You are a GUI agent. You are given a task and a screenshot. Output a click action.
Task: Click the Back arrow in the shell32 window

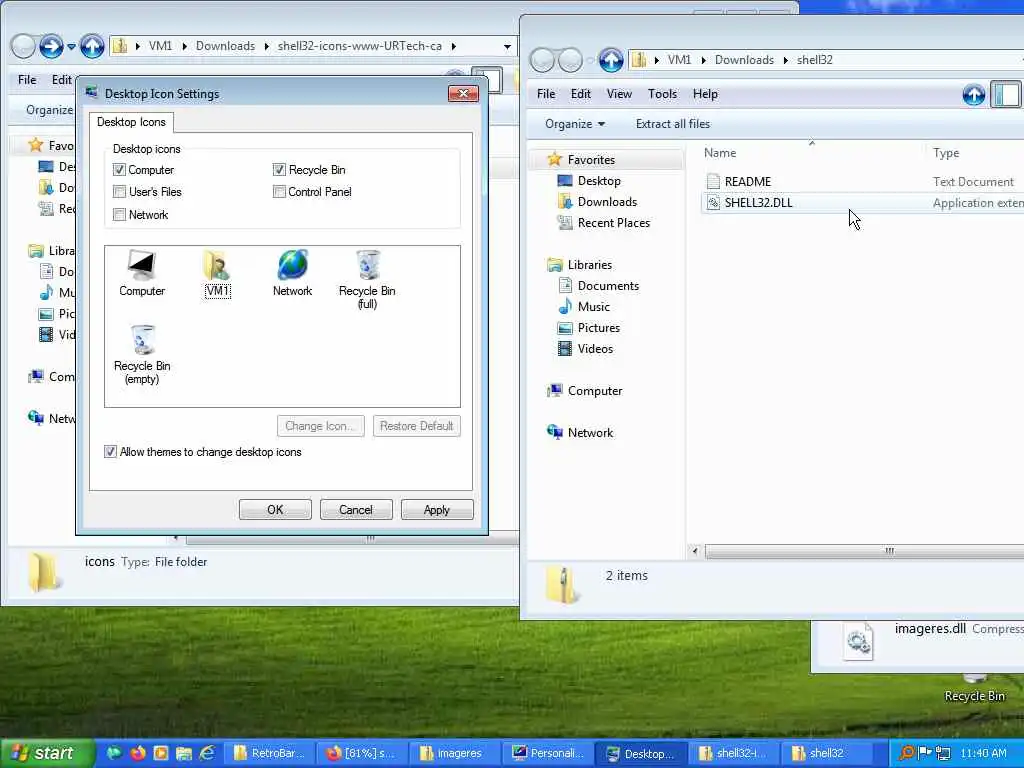click(542, 60)
